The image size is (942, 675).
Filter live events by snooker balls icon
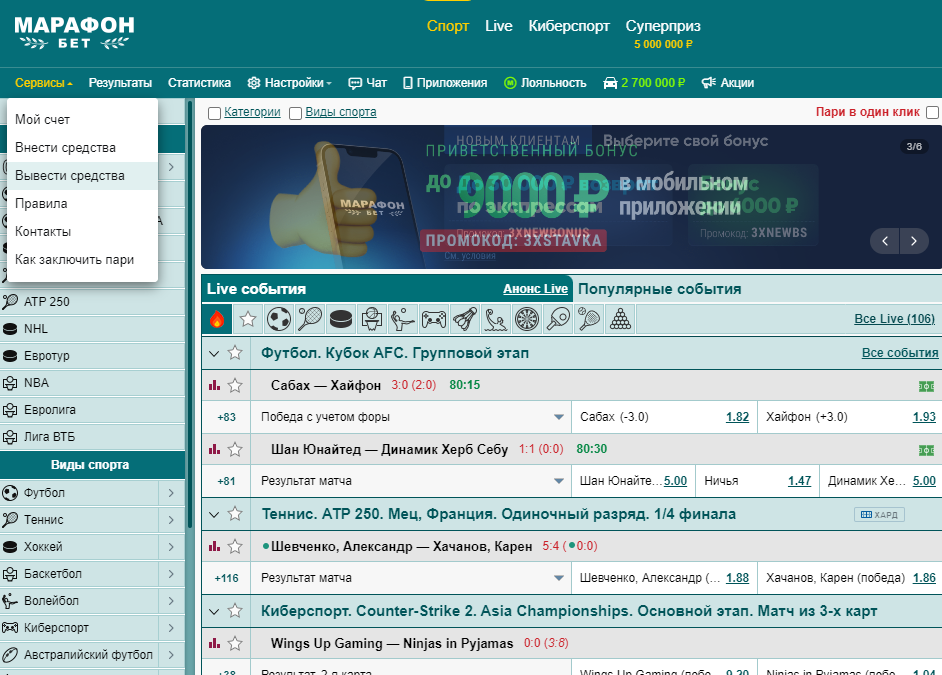tap(620, 319)
